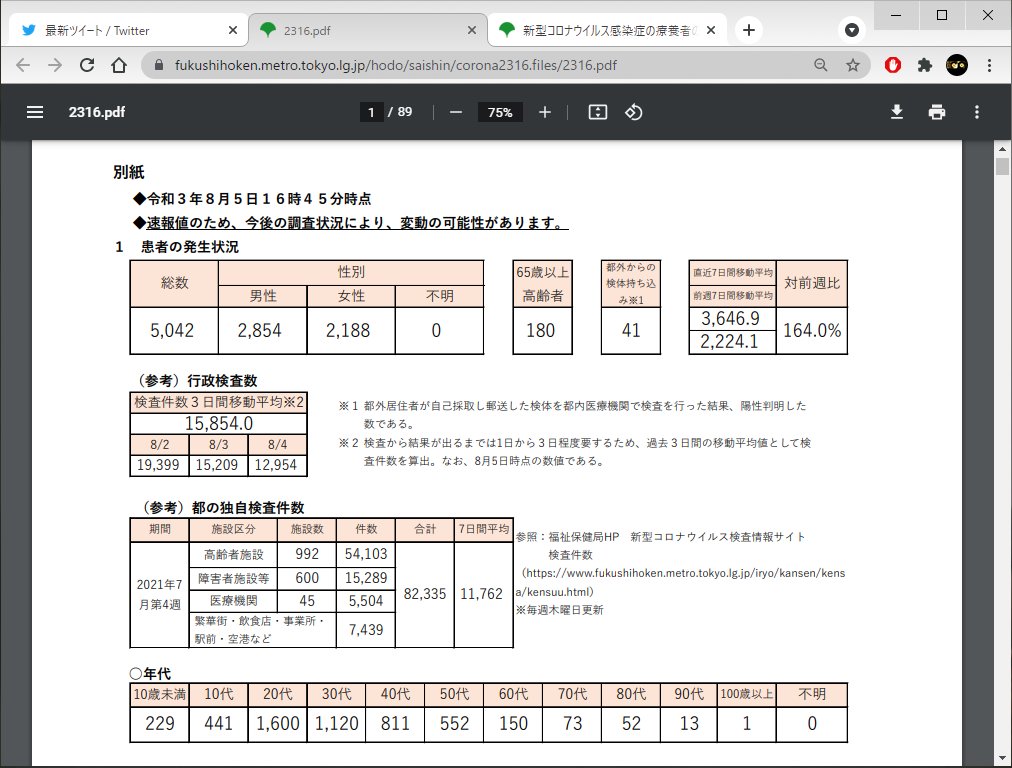Bookmark this page with the star
This screenshot has height=768, width=1012.
[x=853, y=65]
